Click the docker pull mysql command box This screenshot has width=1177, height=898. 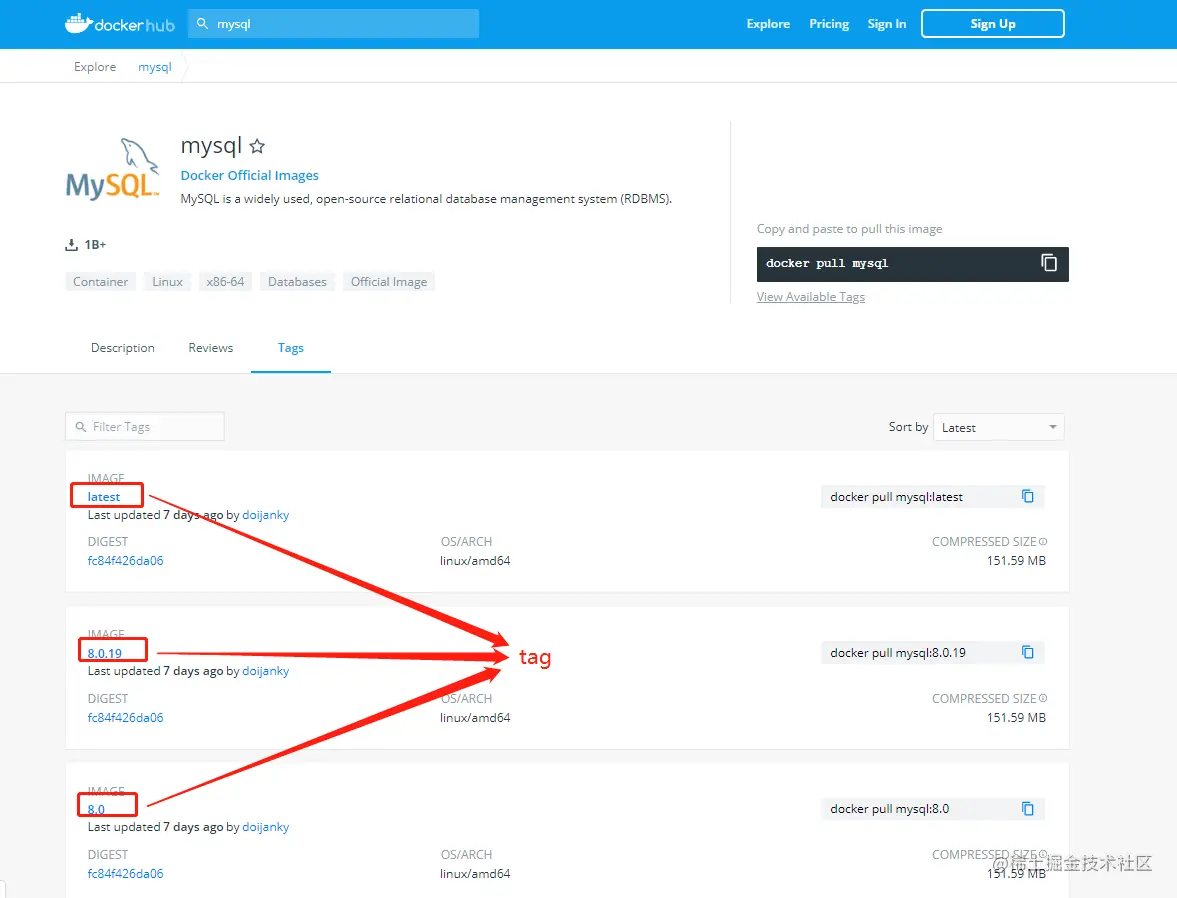click(912, 264)
